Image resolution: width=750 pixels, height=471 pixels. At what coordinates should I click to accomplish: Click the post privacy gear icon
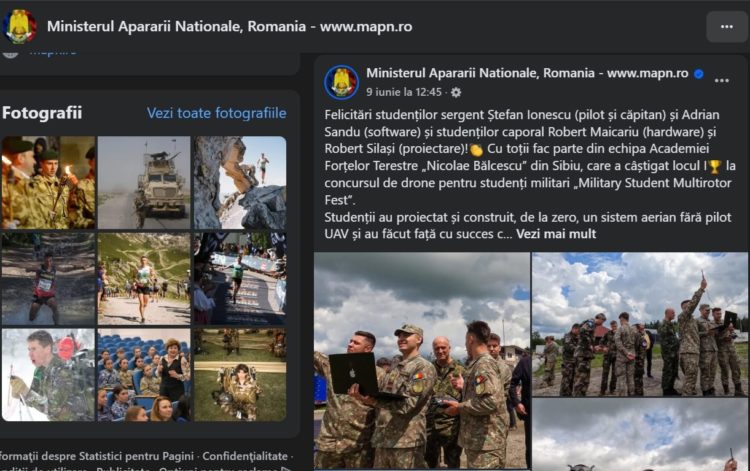pos(456,92)
